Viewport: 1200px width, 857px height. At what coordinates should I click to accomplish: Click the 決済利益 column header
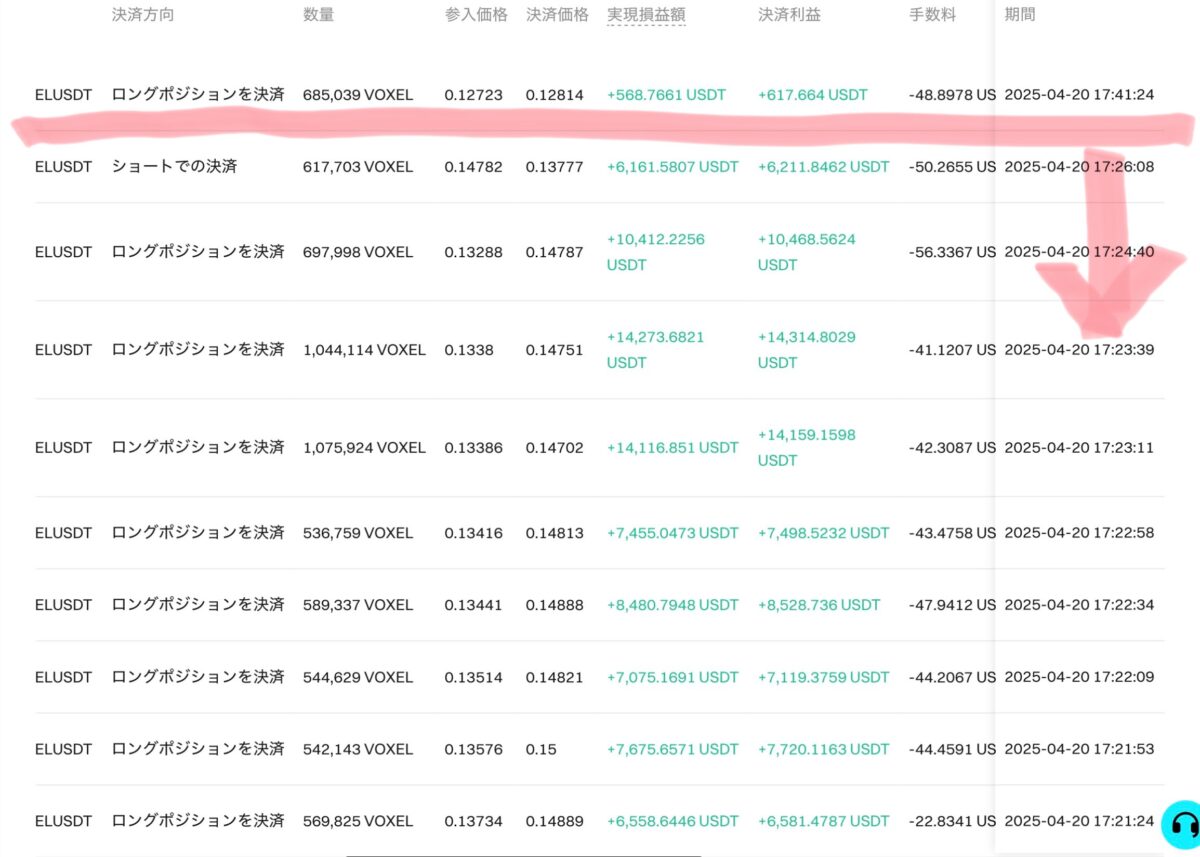click(789, 15)
